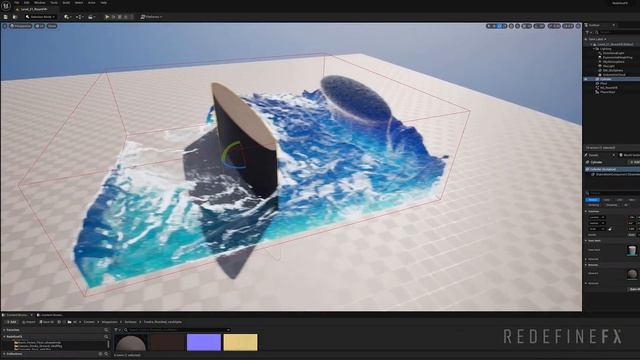This screenshot has width=640, height=360.
Task: Open Content Browser filter icon
Action: point(117,330)
